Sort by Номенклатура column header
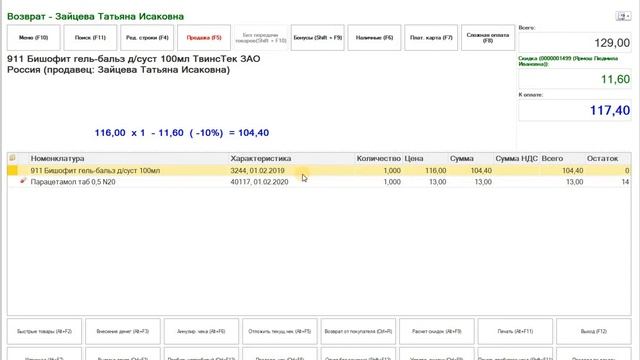The image size is (640, 360). point(57,158)
